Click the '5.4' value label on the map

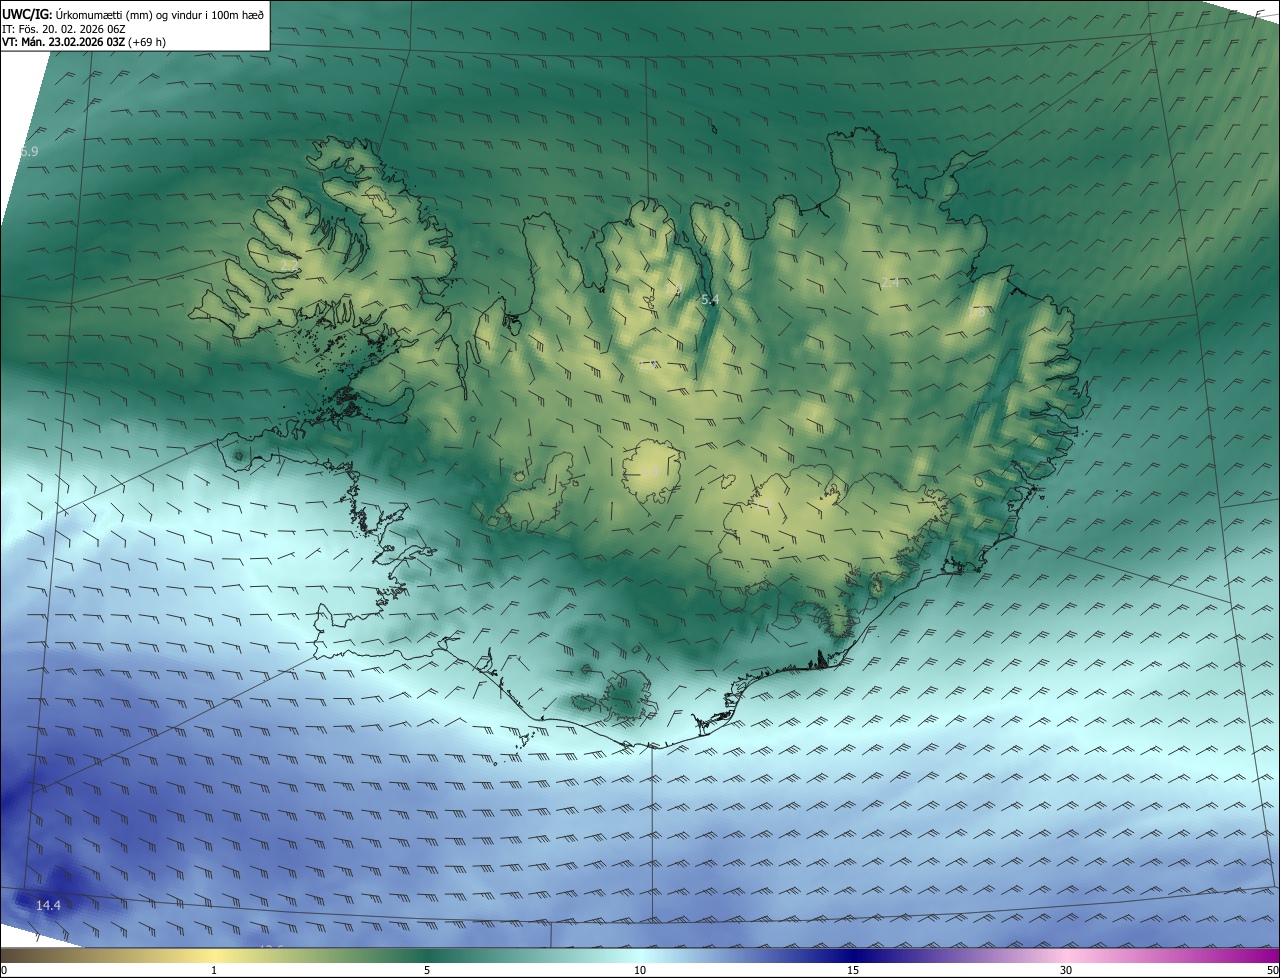(710, 300)
